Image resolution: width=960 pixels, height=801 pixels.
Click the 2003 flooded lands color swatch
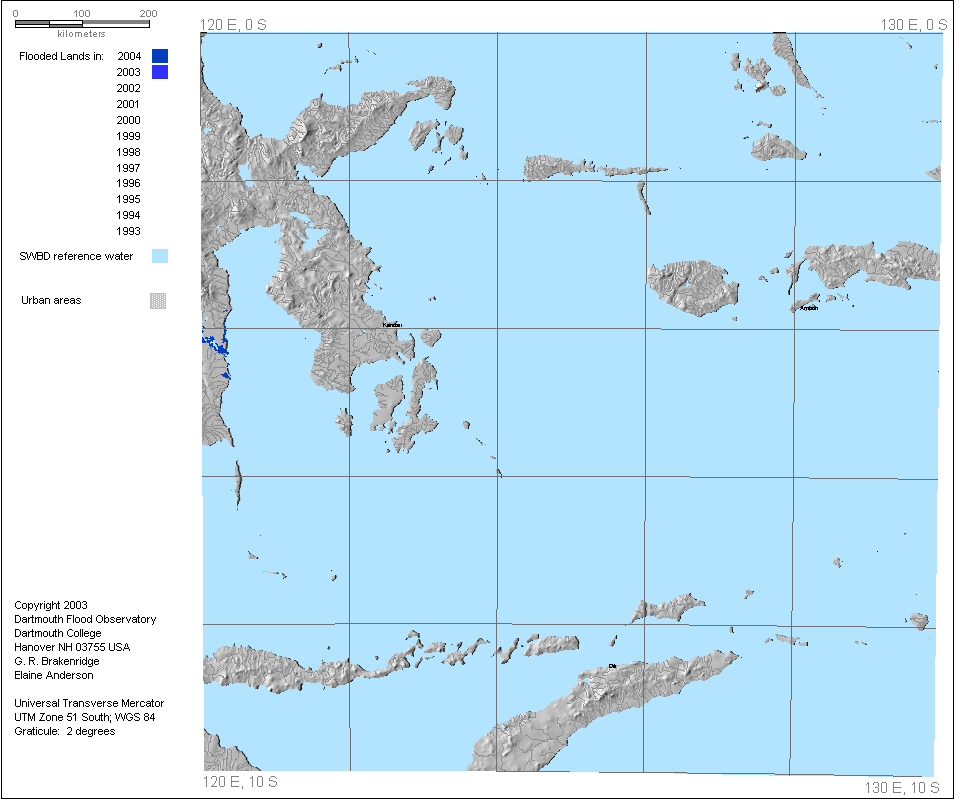(x=159, y=72)
